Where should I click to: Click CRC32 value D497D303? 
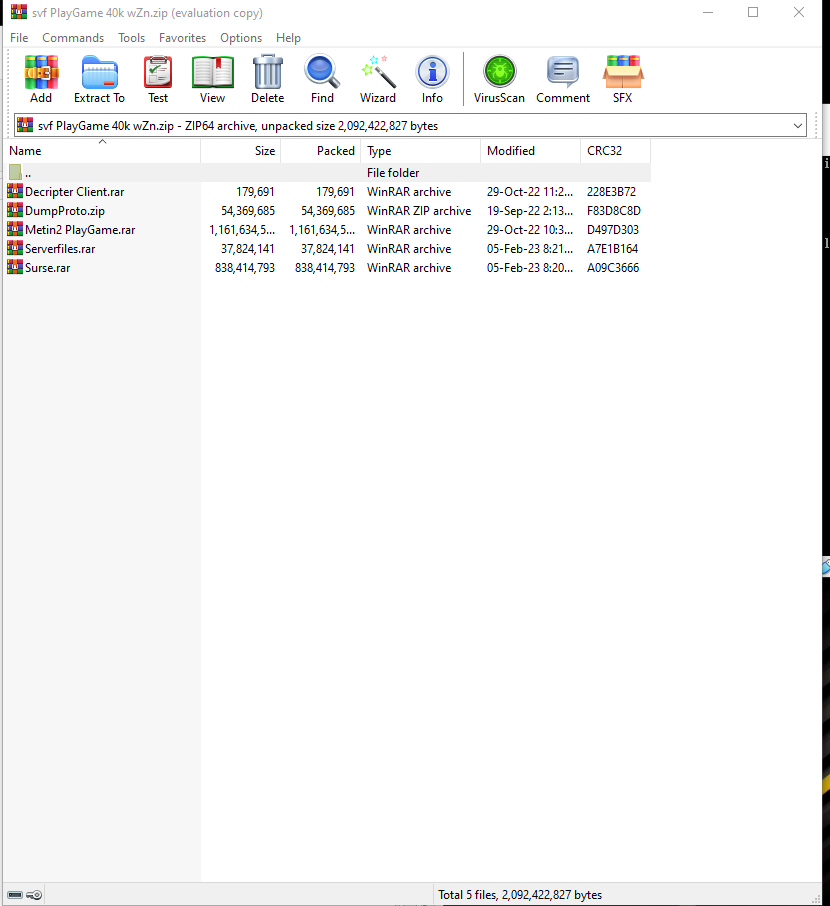coord(613,229)
